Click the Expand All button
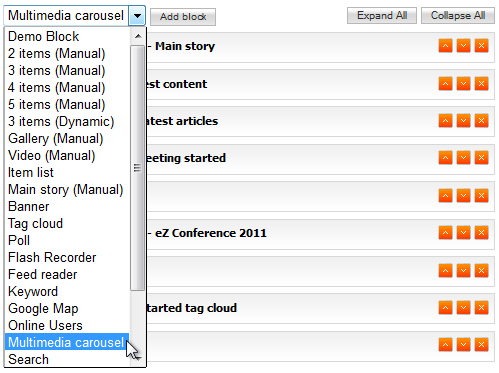The height and width of the screenshot is (373, 499). coord(382,15)
